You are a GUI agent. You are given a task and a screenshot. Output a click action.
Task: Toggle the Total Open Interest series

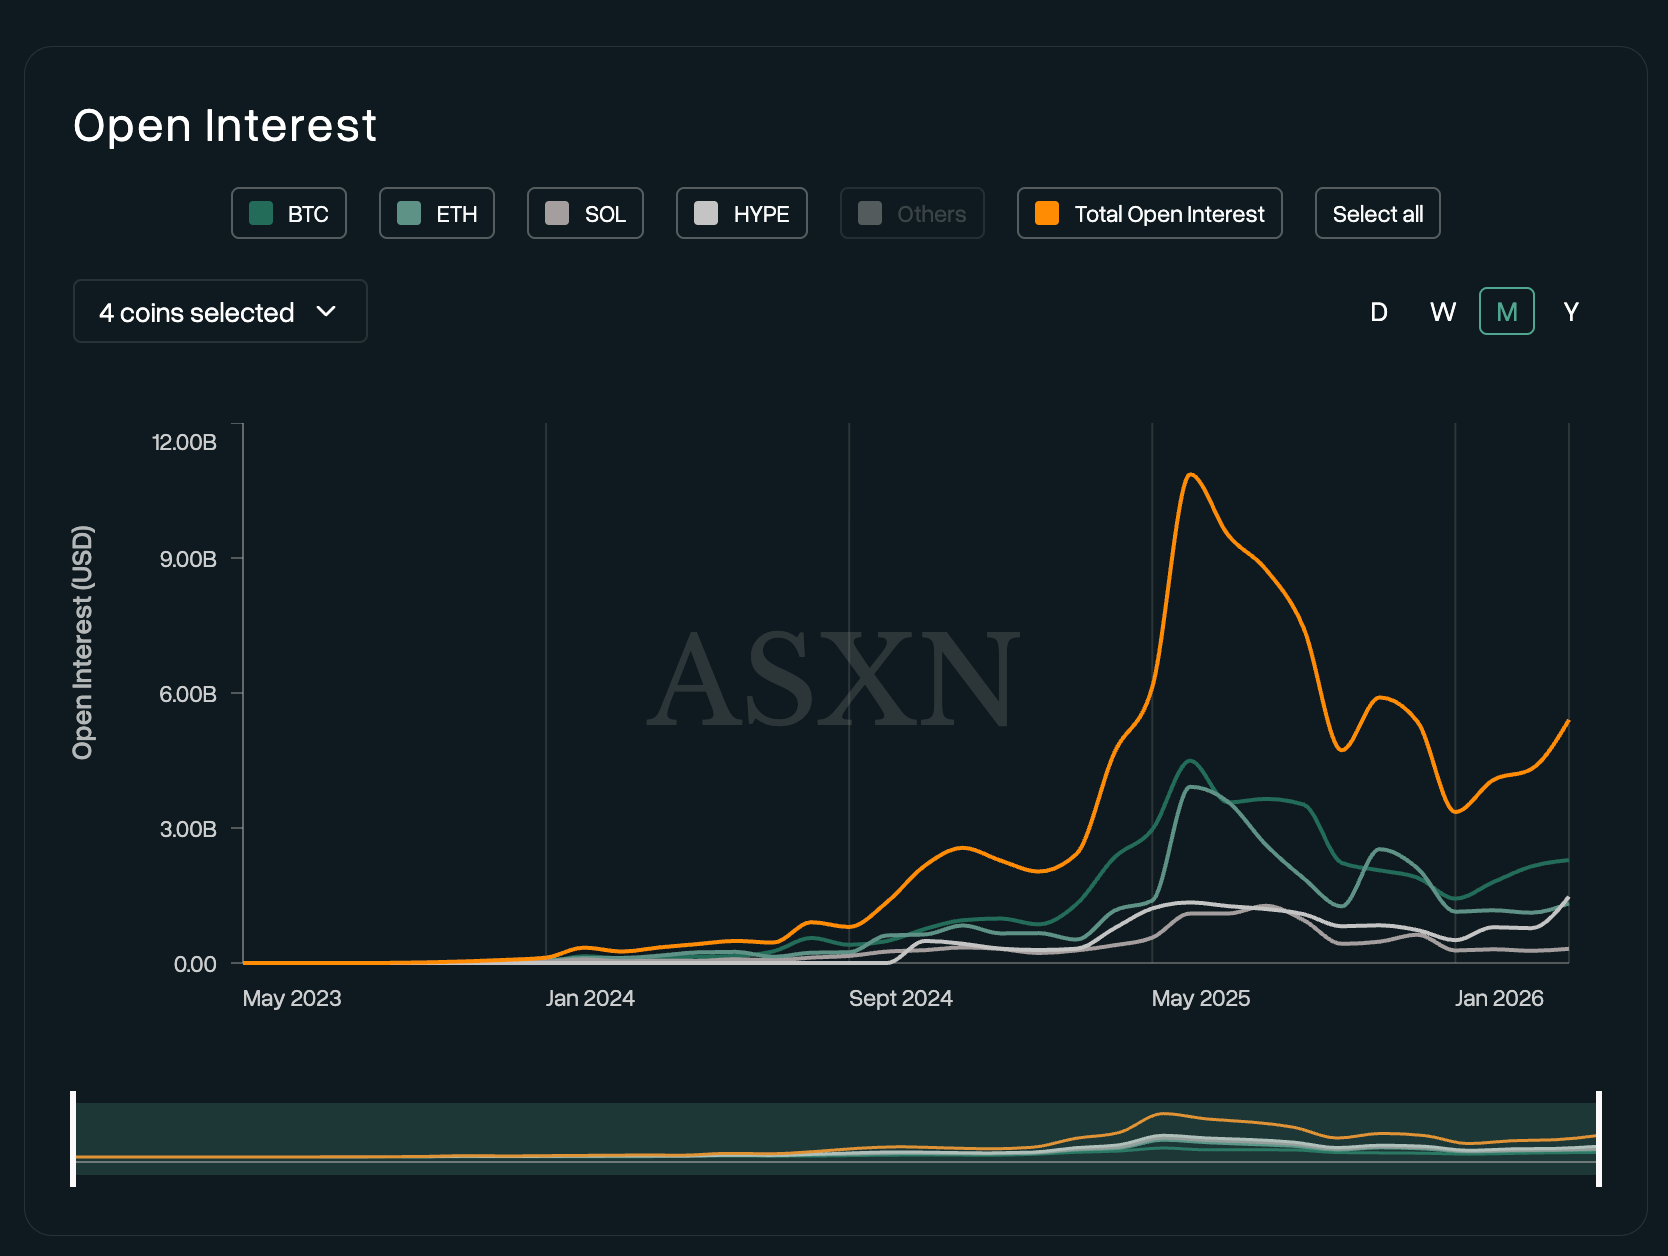(1150, 213)
